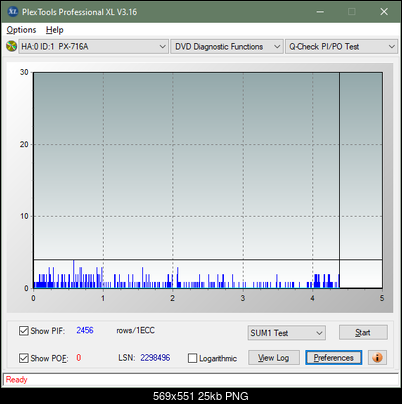Click the PlexTools XL app icon in title bar
The image size is (402, 404).
[x=12, y=12]
